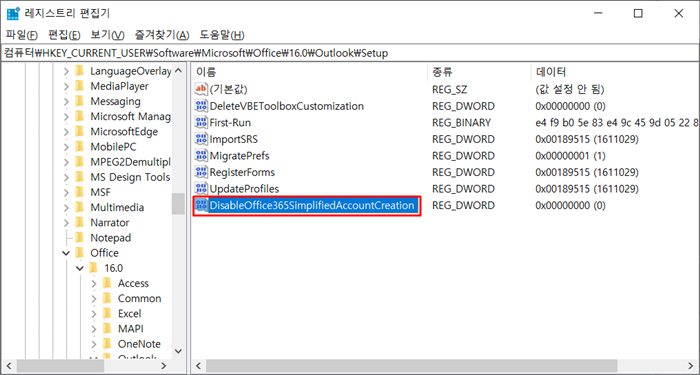Click the Common folder icon
Viewport: 700px width, 375px height.
107,299
